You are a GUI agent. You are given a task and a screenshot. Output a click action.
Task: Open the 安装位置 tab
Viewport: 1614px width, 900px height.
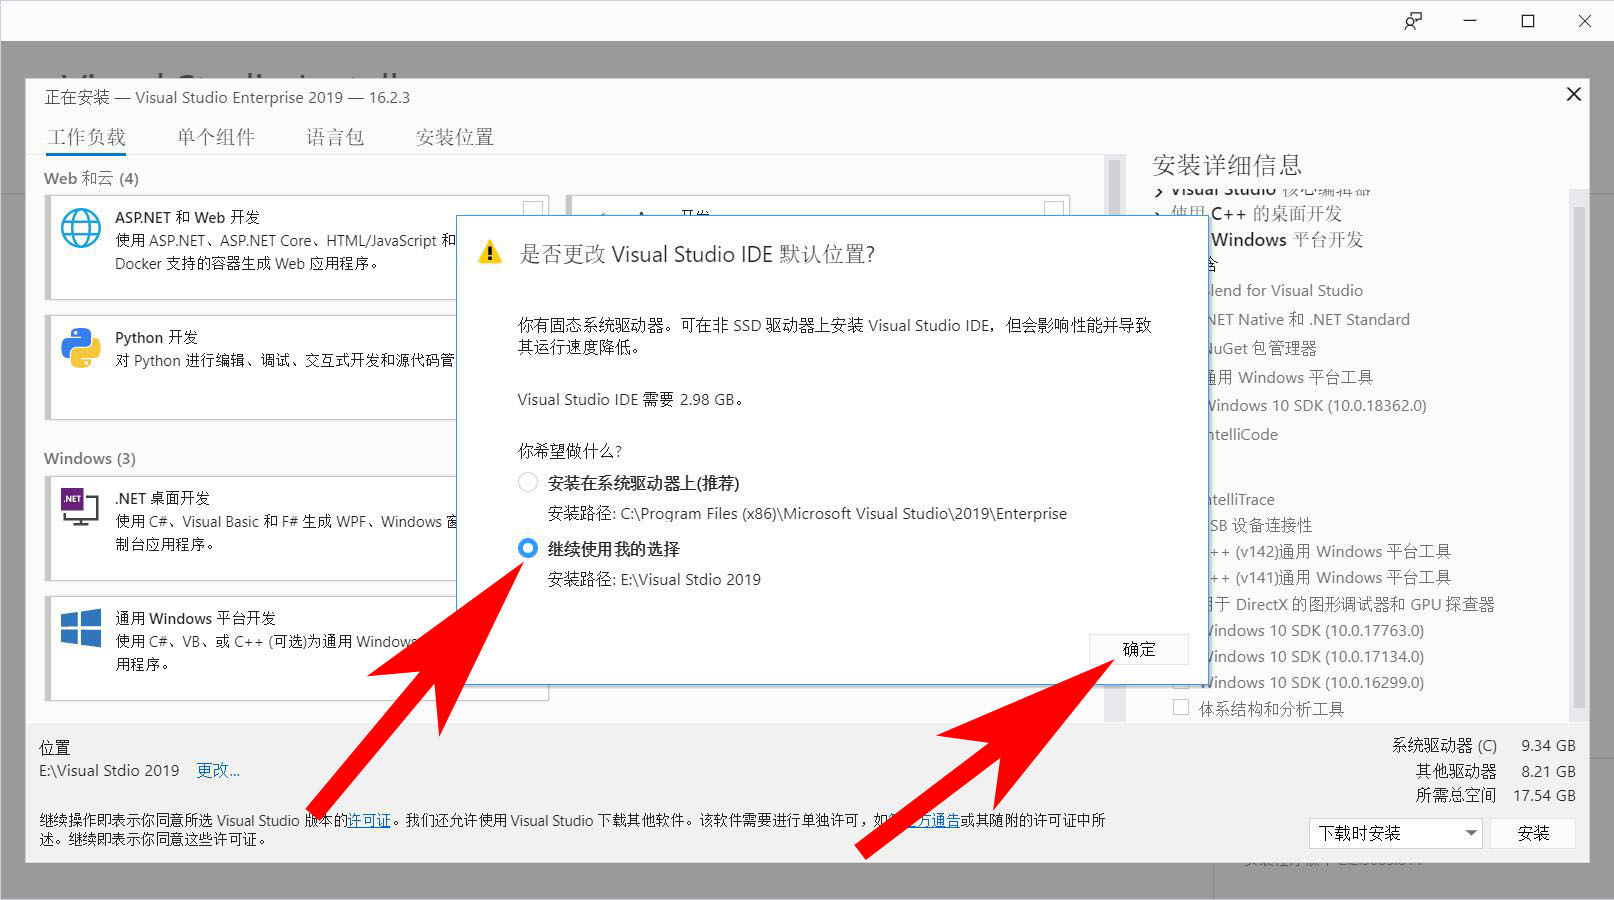[x=454, y=137]
